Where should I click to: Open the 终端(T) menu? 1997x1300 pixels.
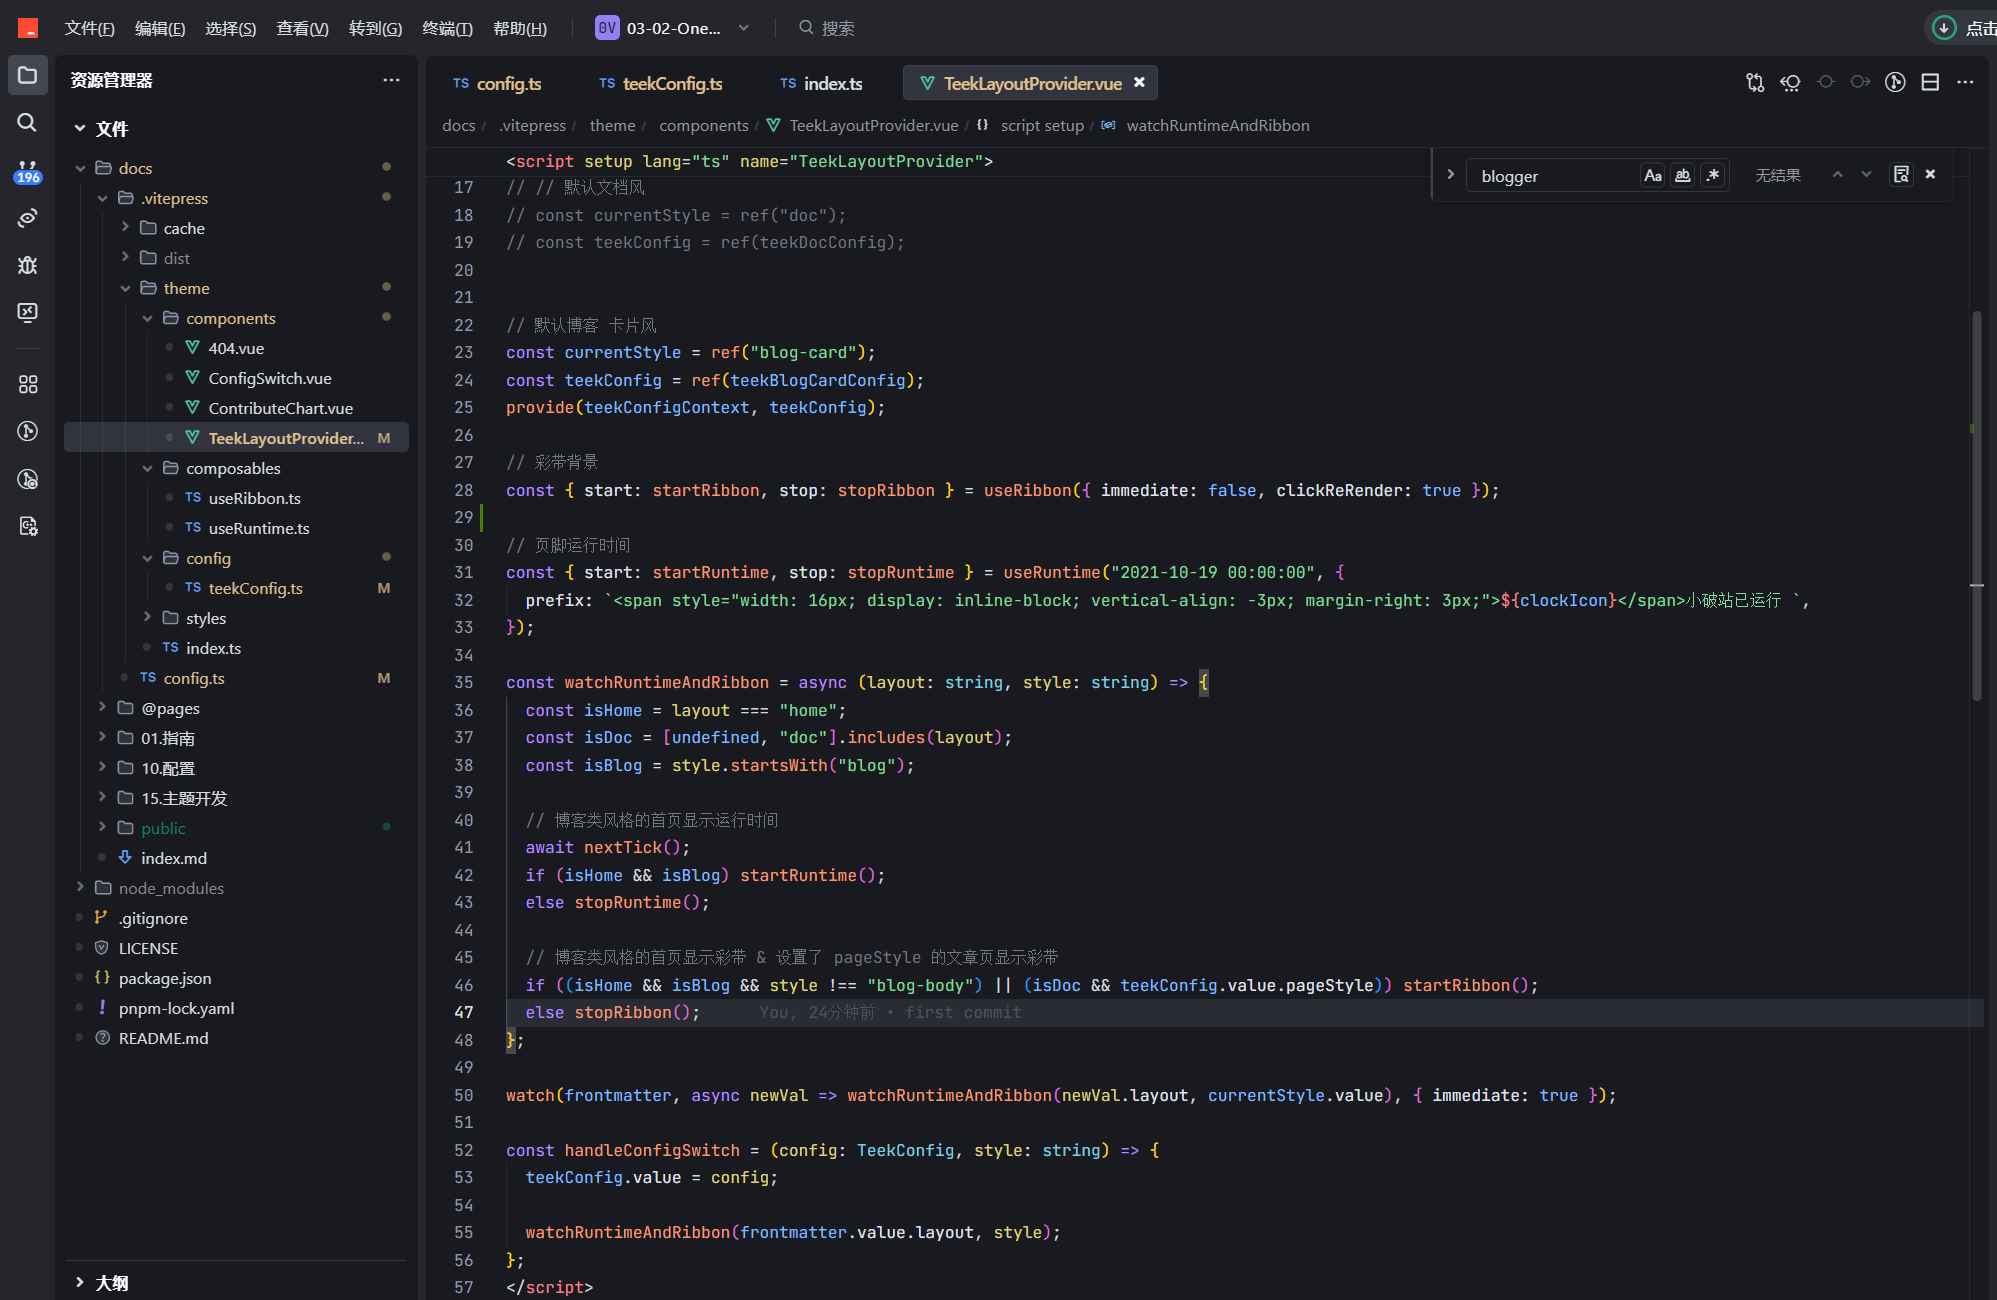point(447,28)
